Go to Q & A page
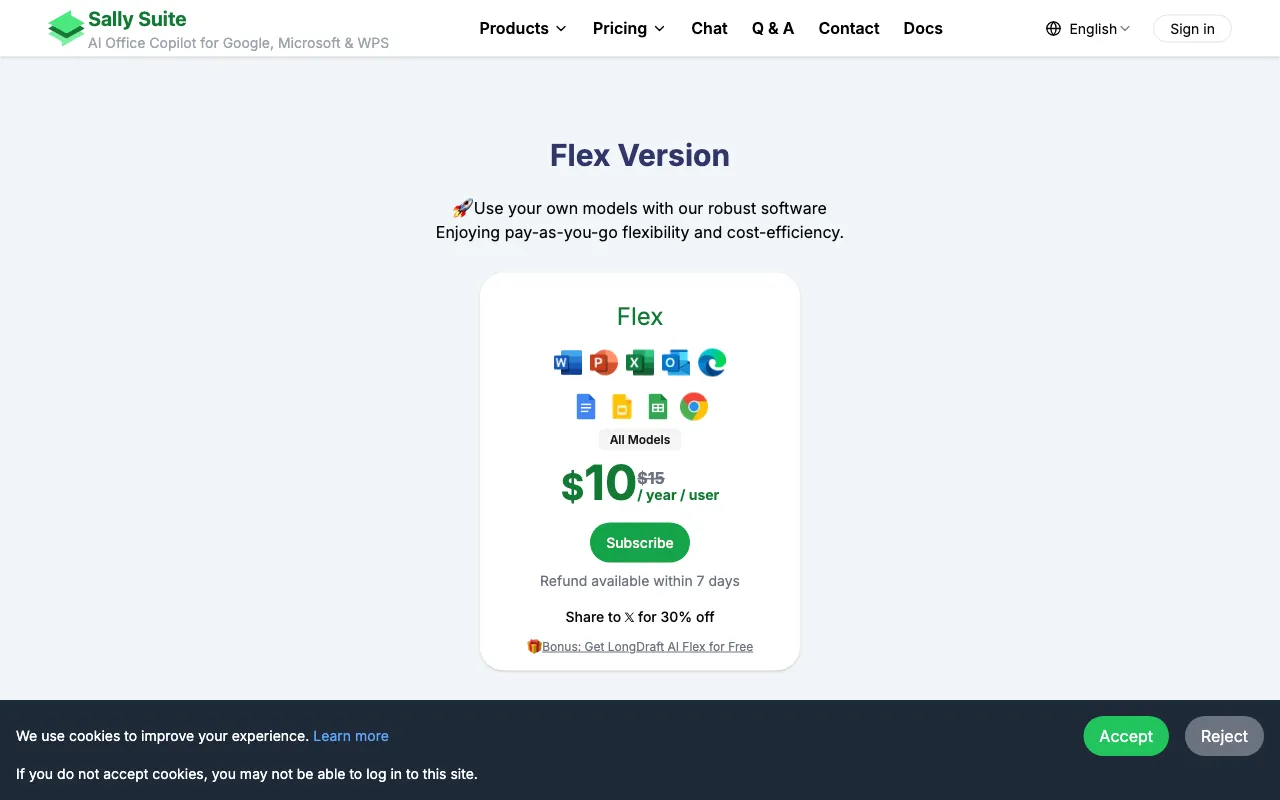The image size is (1280, 800). [x=773, y=28]
